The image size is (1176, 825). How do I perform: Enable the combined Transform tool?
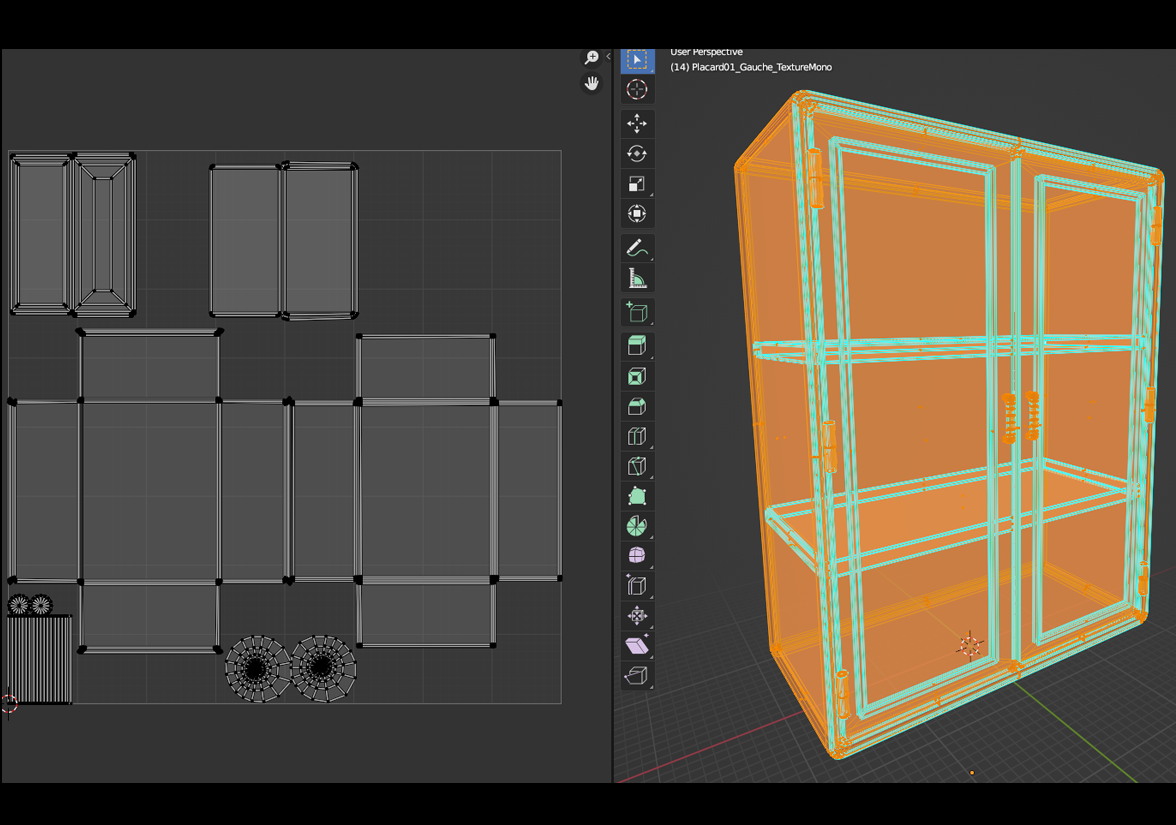tap(637, 214)
